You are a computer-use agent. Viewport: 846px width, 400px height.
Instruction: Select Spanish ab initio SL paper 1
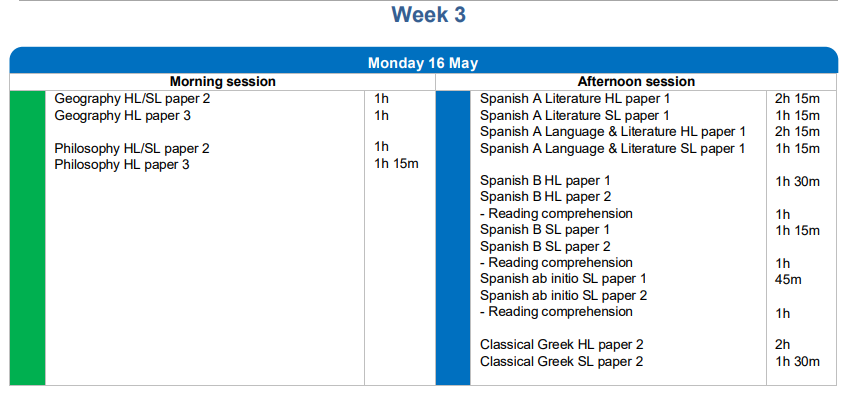564,279
